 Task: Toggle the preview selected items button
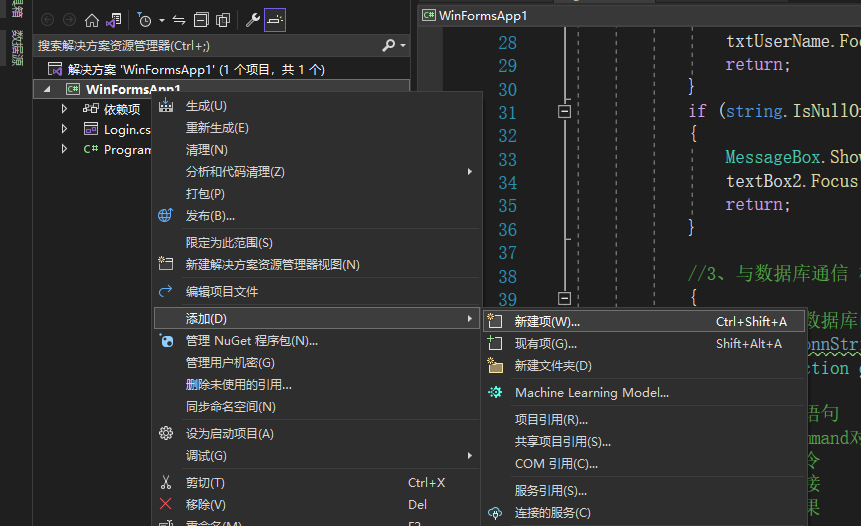click(x=275, y=20)
